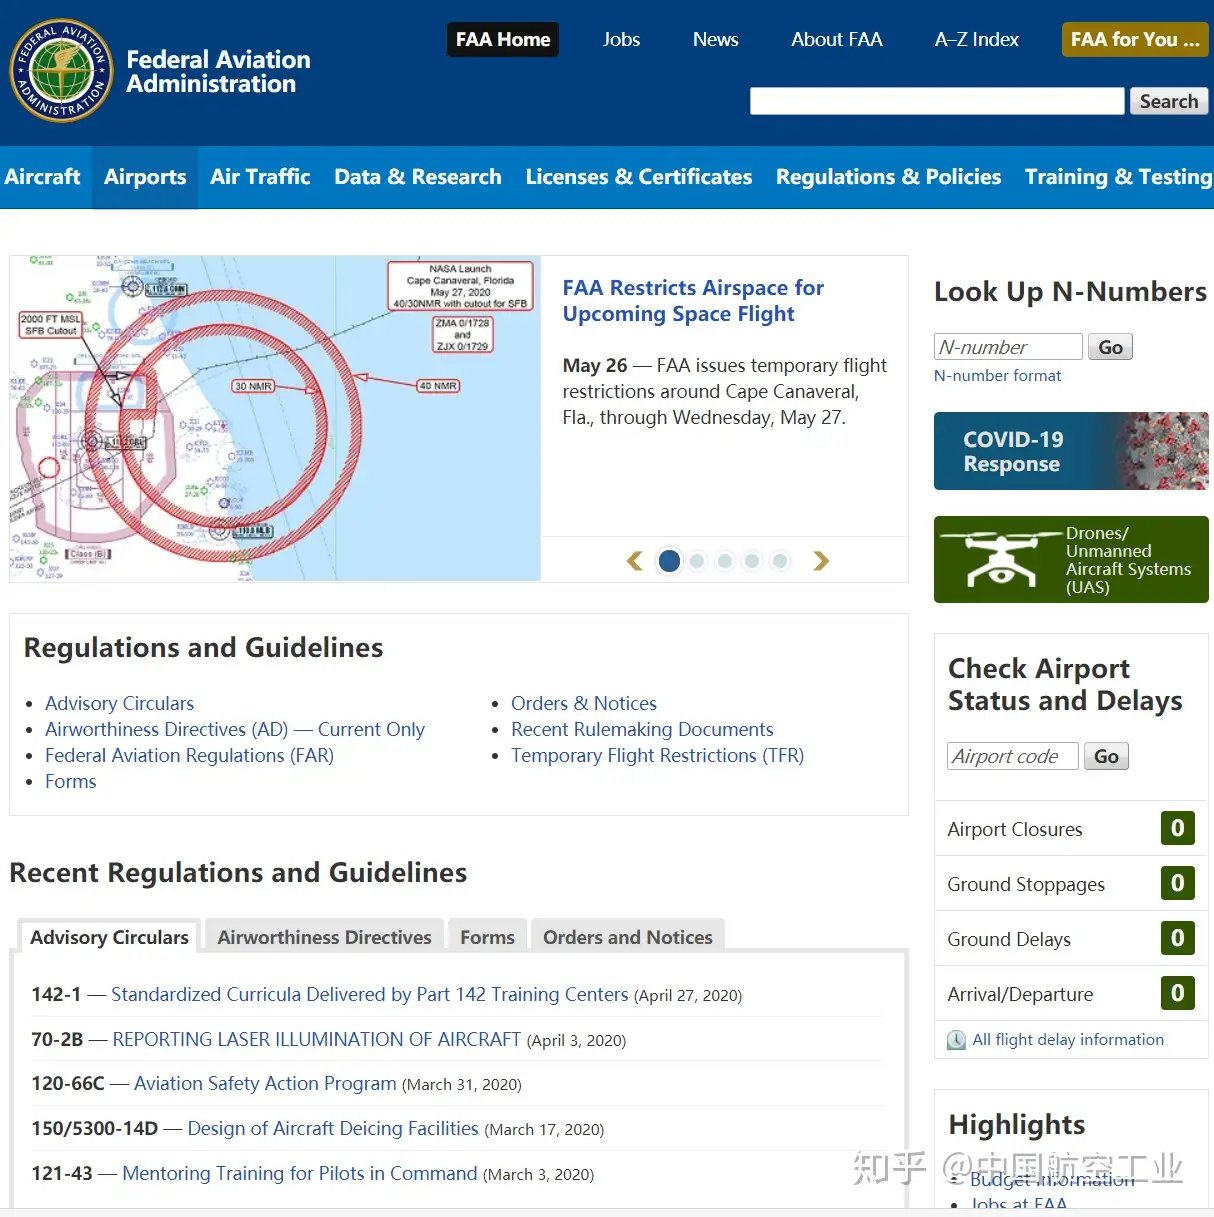Open the Jobs page
The width and height of the screenshot is (1214, 1217).
click(x=621, y=40)
